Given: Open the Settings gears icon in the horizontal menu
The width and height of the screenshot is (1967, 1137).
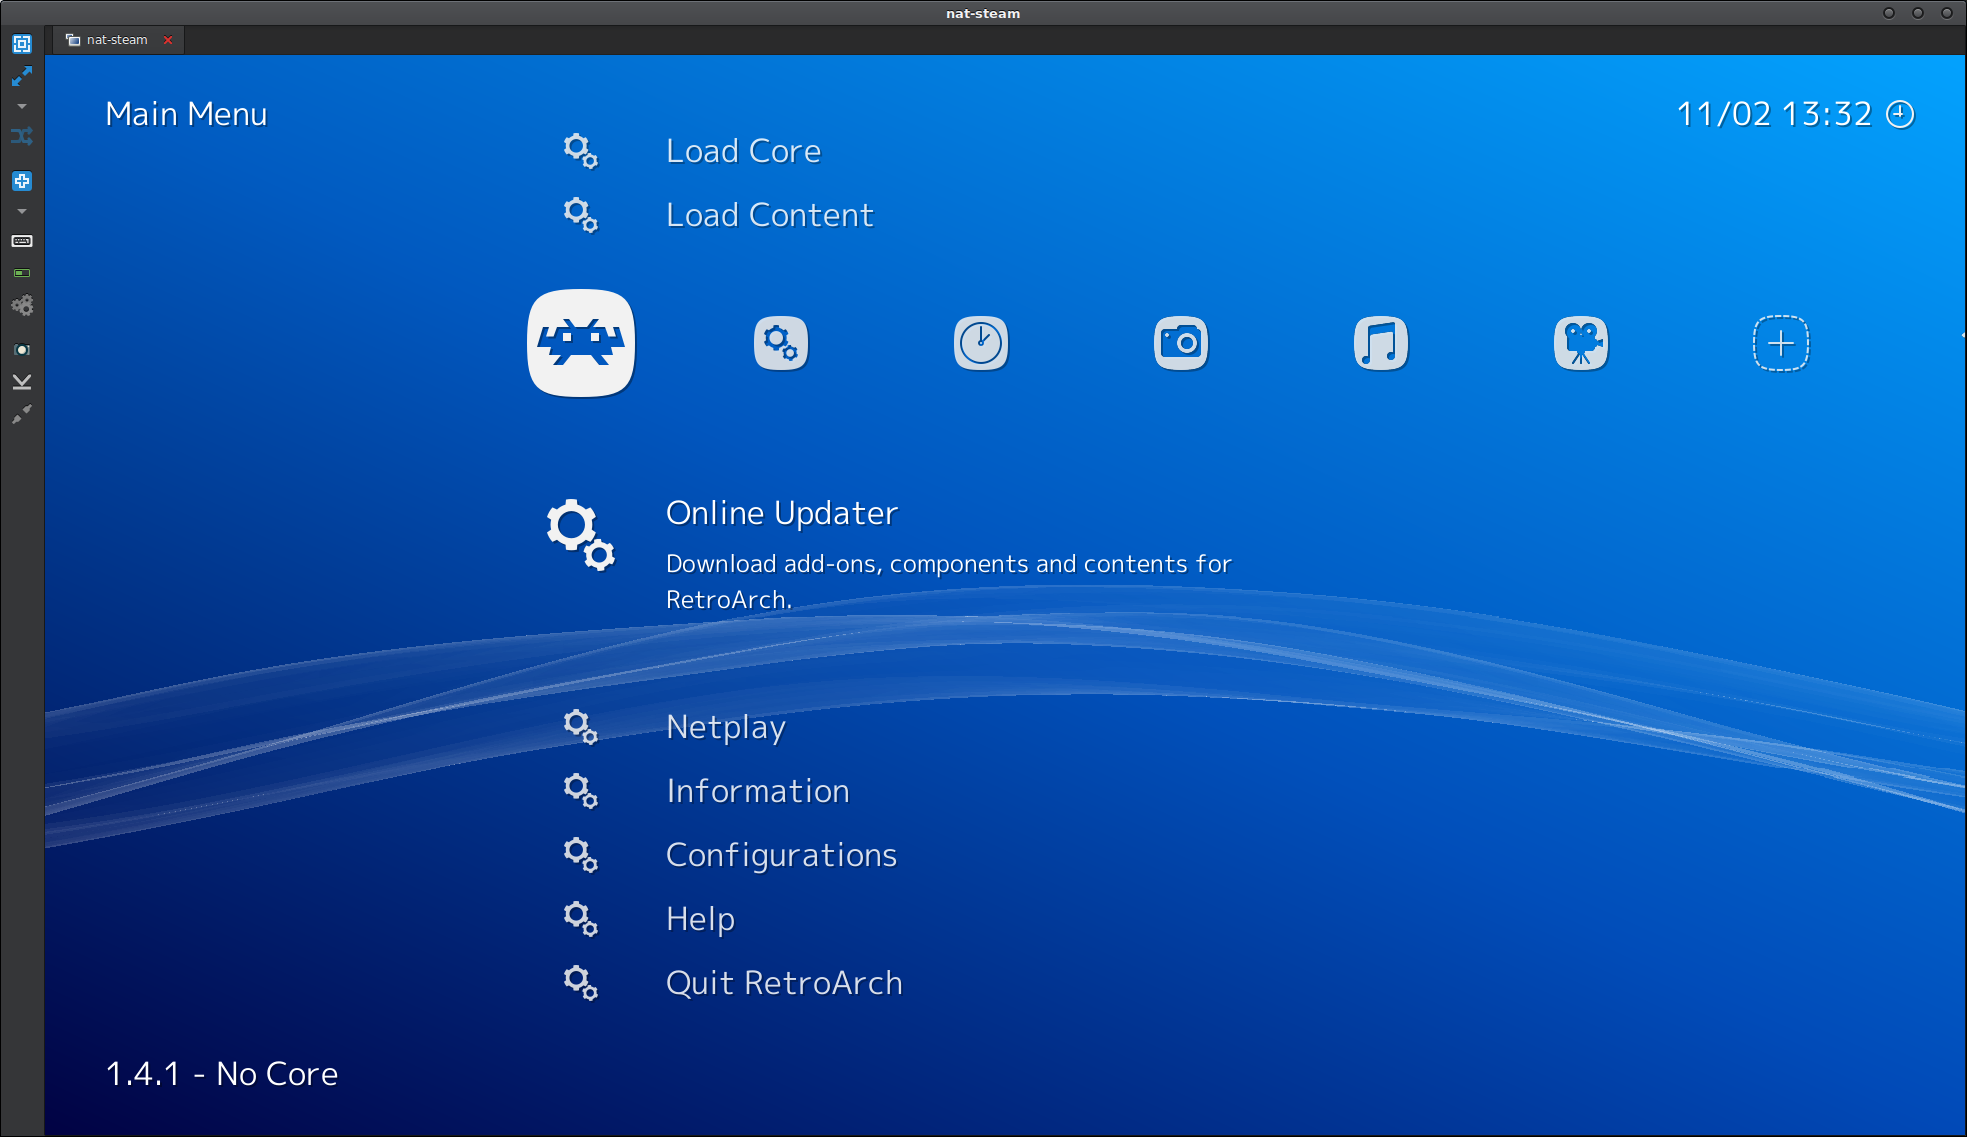Looking at the screenshot, I should (780, 342).
